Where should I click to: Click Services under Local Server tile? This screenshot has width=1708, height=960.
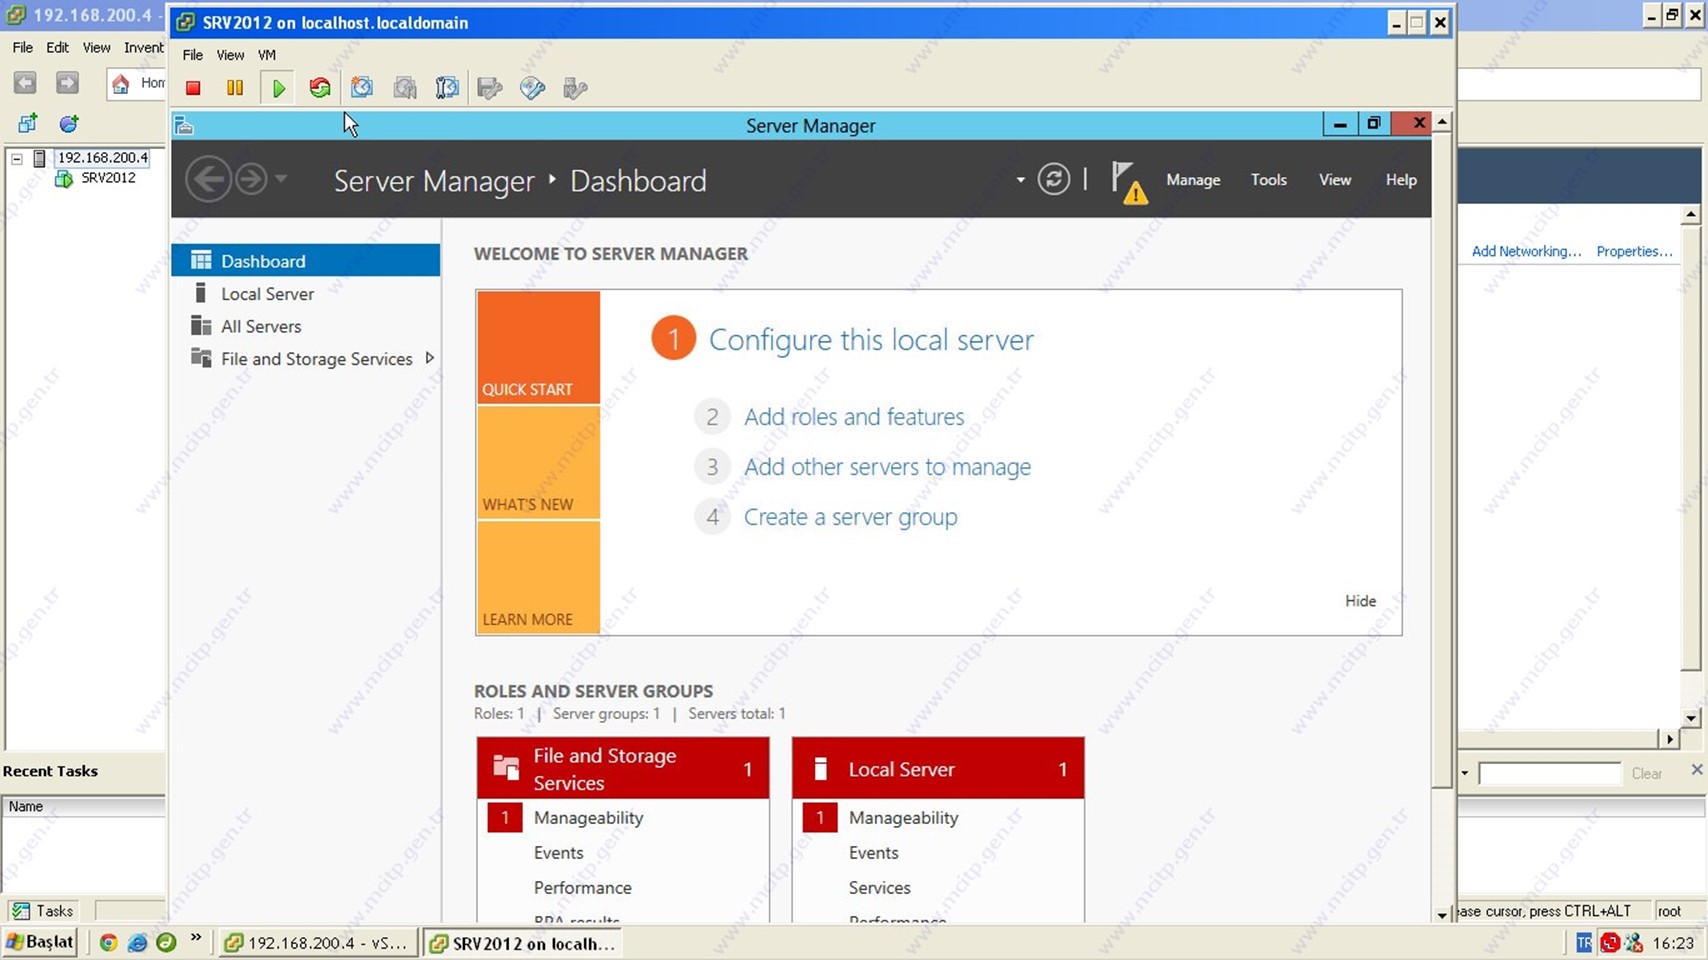879,887
